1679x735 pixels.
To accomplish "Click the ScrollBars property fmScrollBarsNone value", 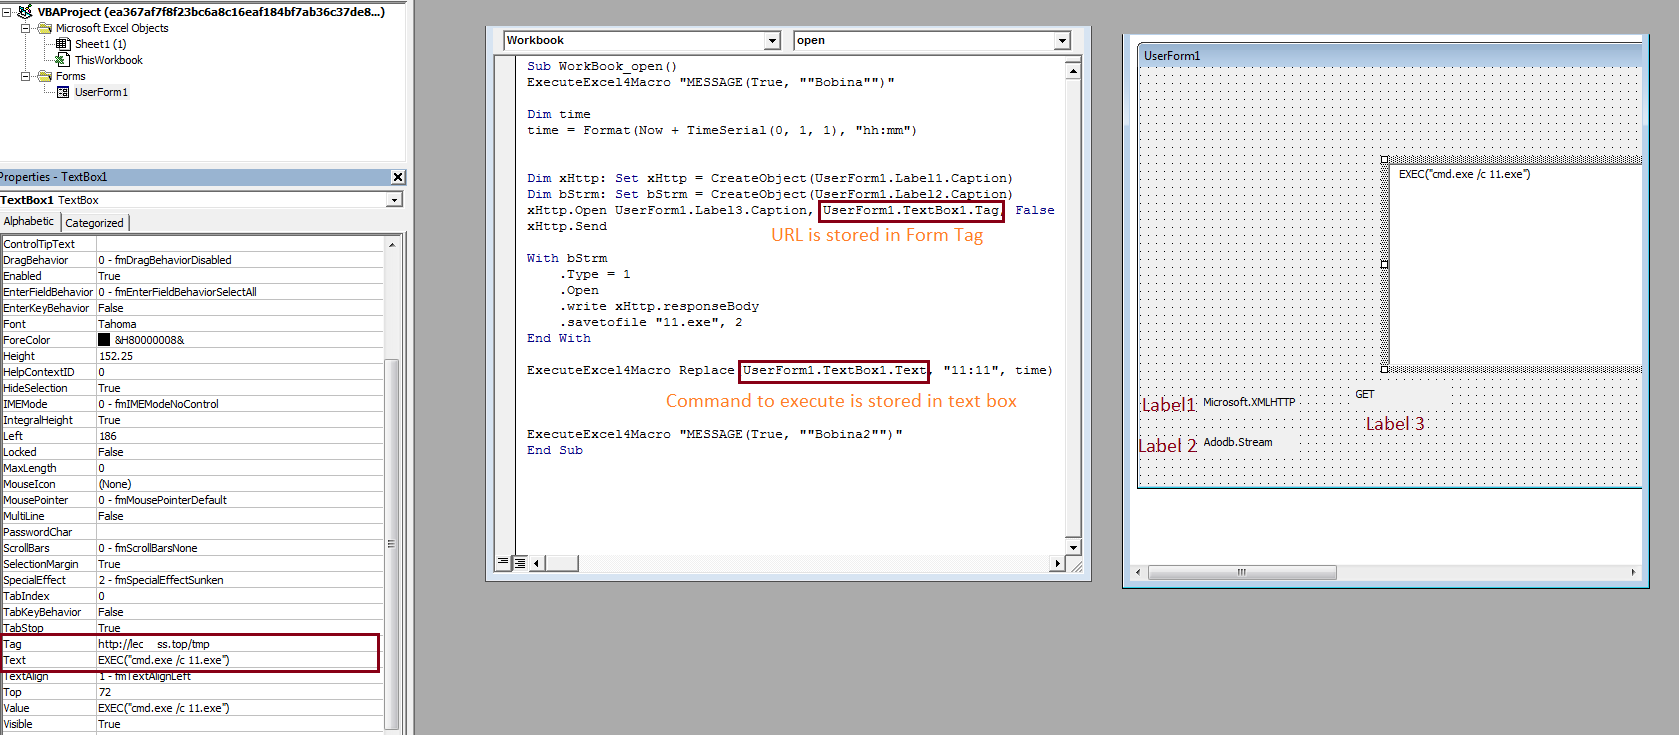I will [x=239, y=548].
